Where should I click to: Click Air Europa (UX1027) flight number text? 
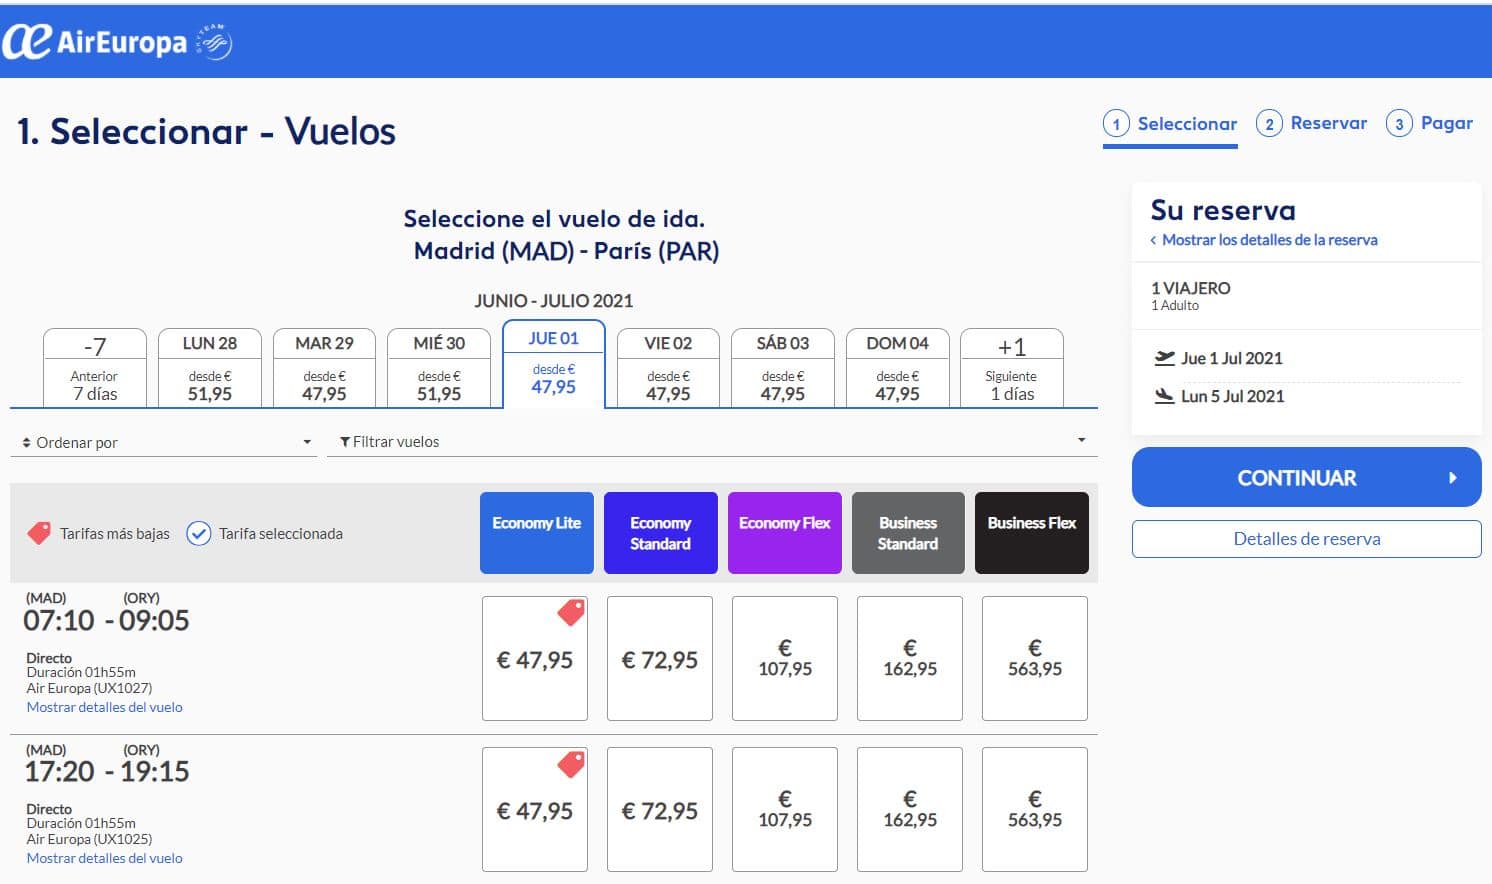click(89, 688)
